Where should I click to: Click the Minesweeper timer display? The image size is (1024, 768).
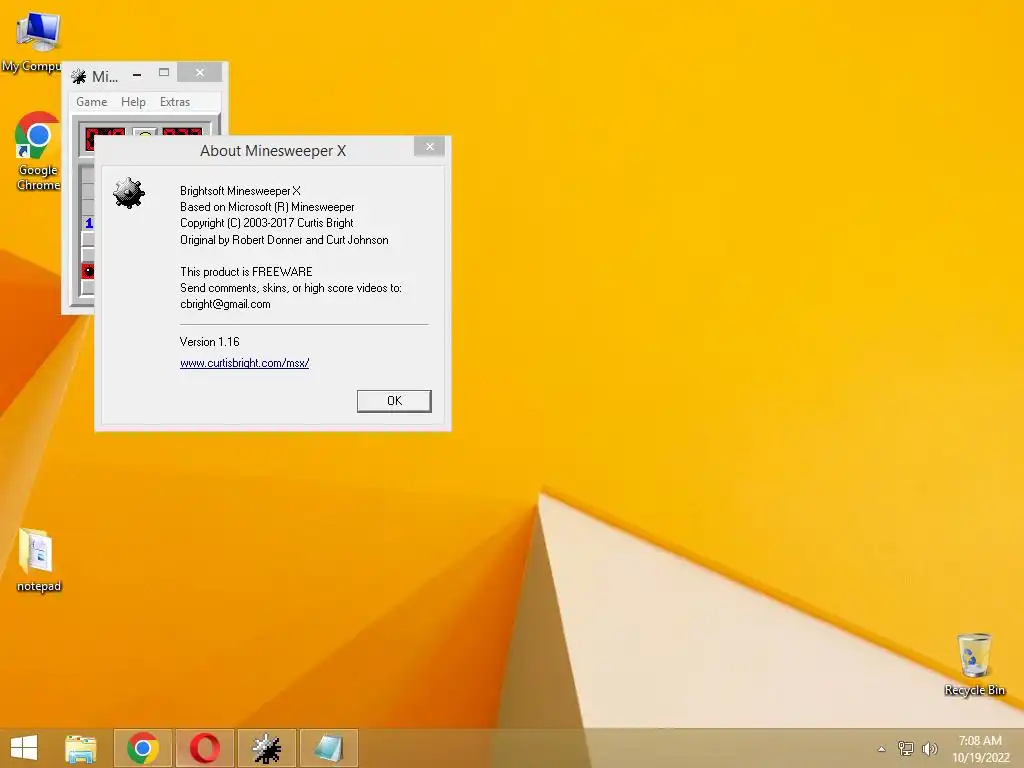tap(182, 133)
